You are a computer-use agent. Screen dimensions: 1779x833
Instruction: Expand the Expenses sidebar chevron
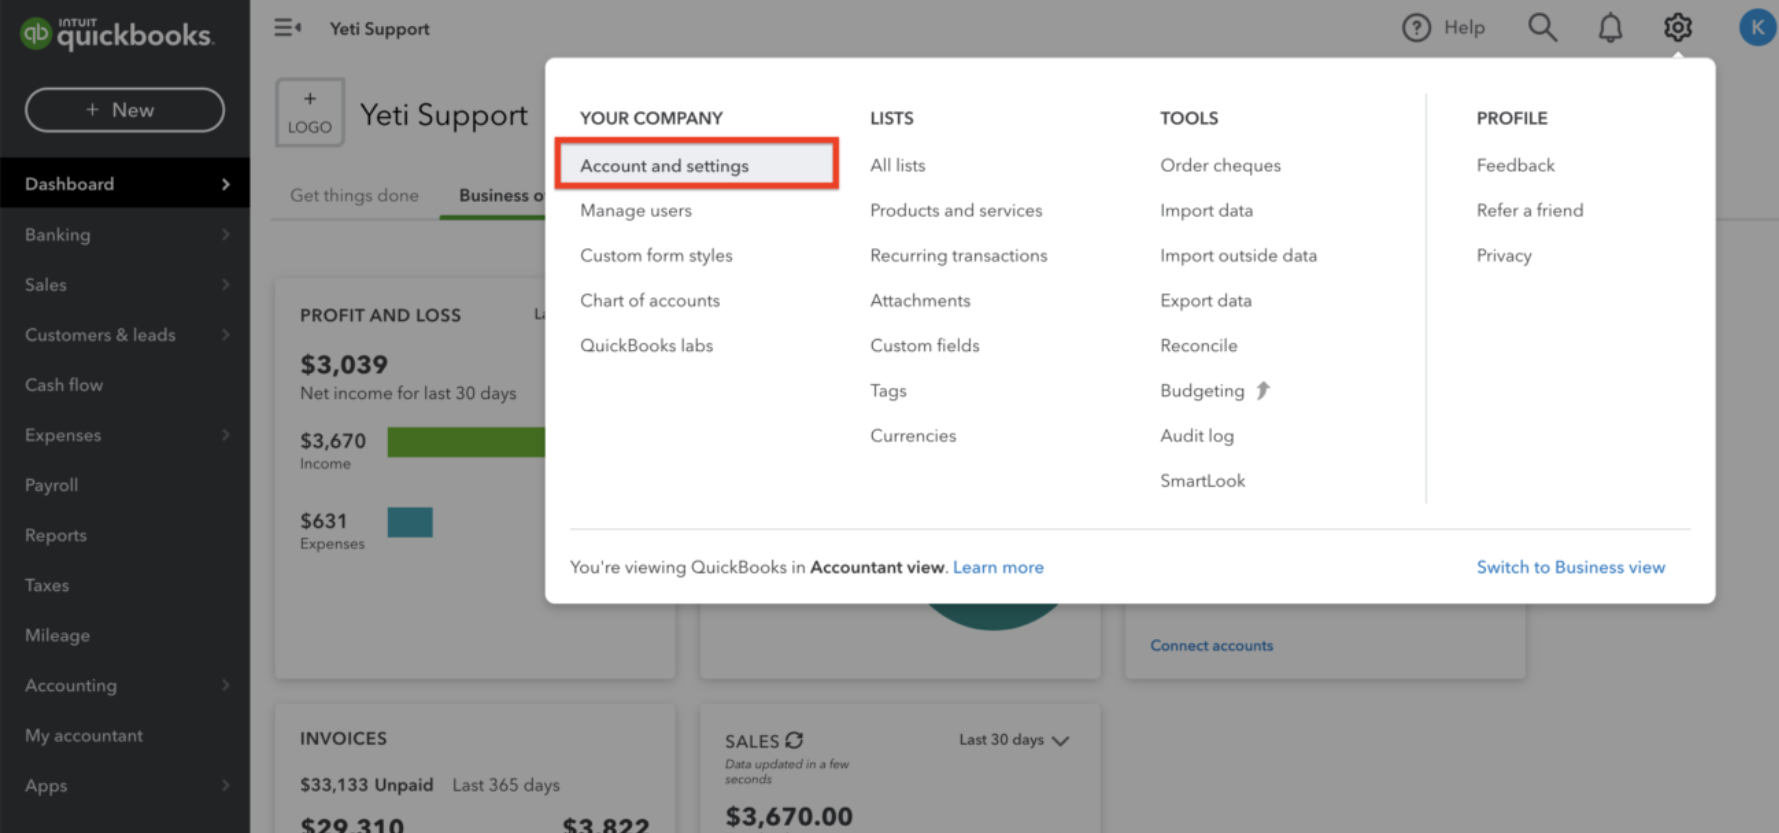coord(226,434)
